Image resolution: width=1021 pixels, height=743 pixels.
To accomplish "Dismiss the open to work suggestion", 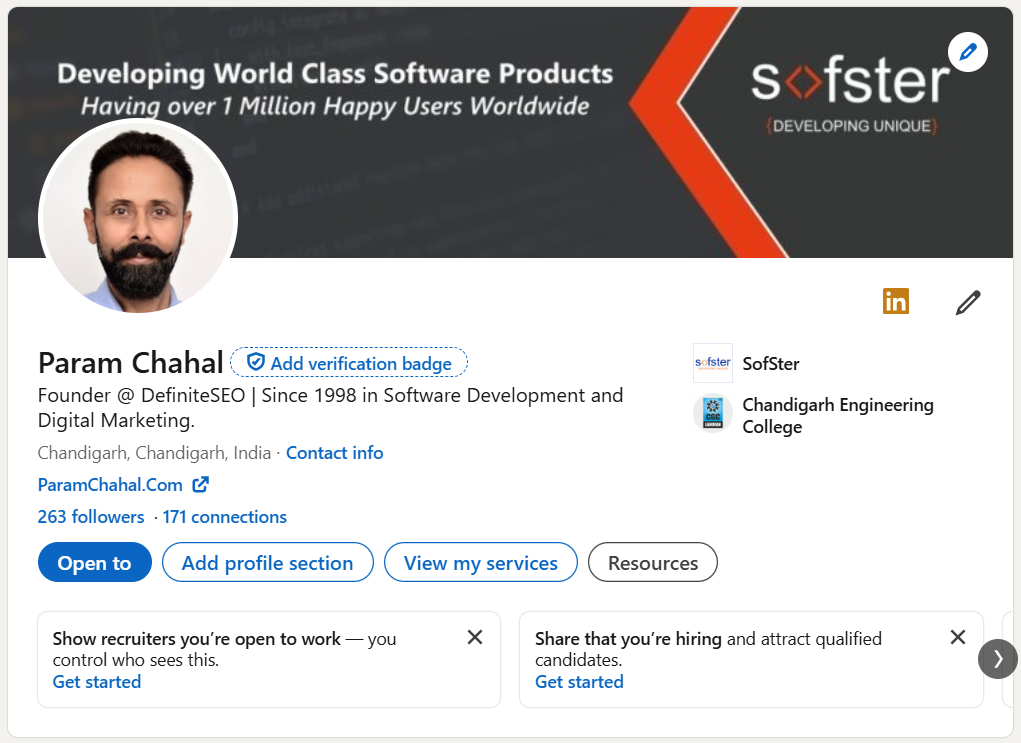I will click(x=475, y=637).
